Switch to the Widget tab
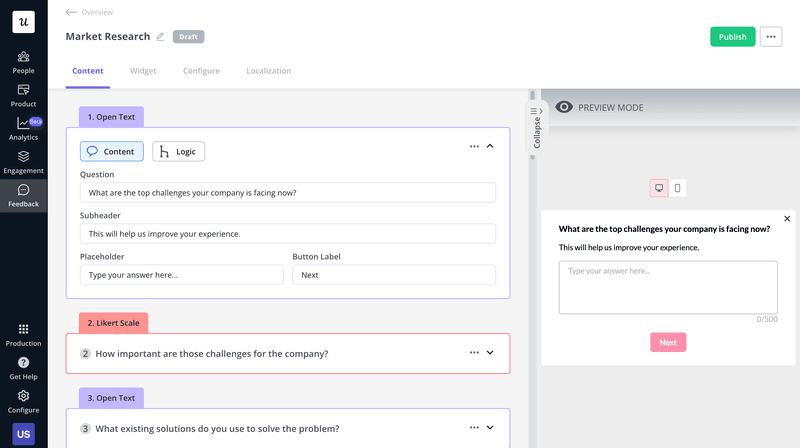Screen dimensions: 800x448 point(143,71)
